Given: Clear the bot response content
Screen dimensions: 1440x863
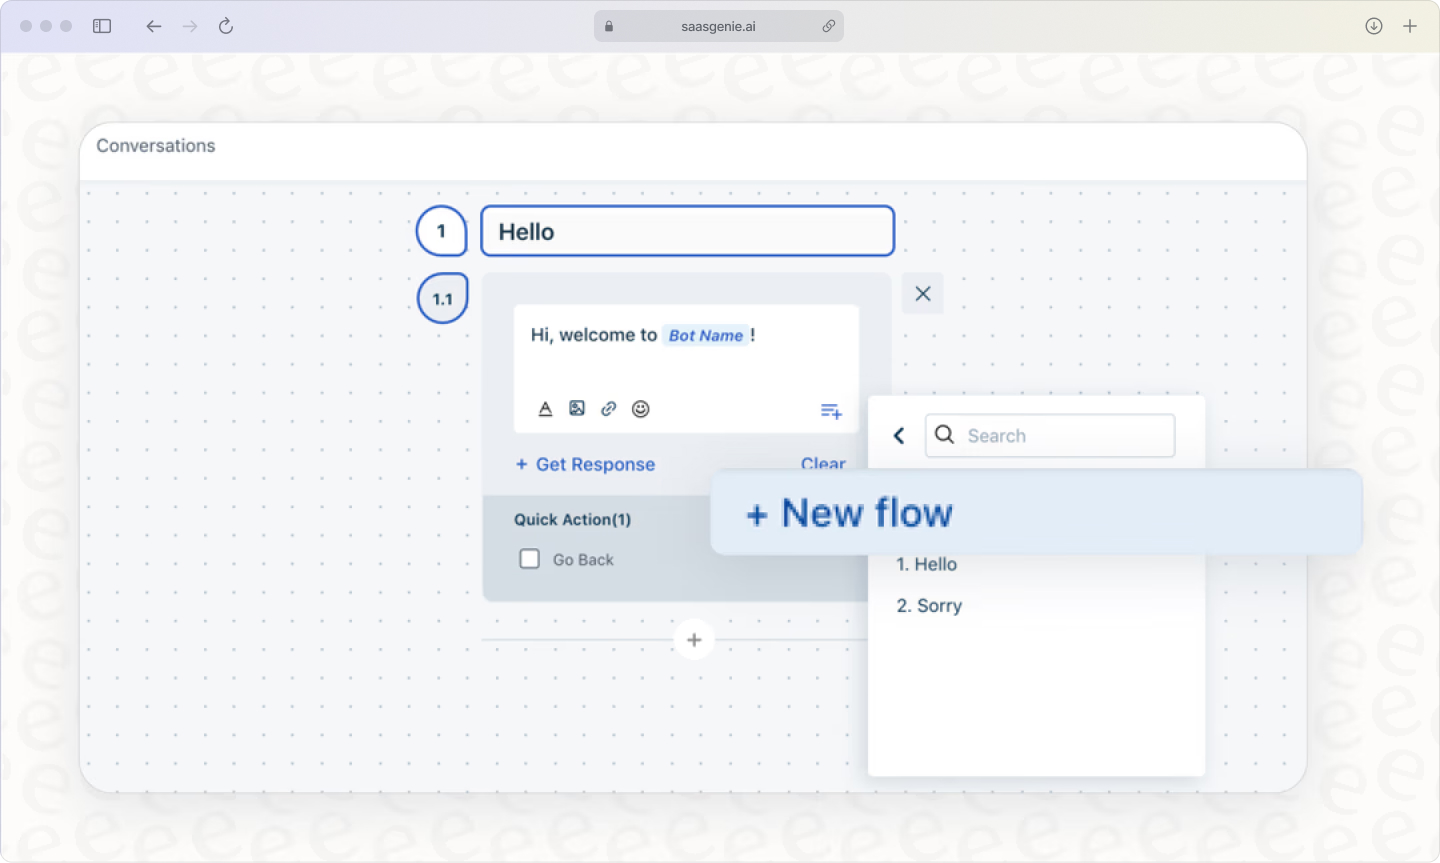Looking at the screenshot, I should (x=822, y=464).
